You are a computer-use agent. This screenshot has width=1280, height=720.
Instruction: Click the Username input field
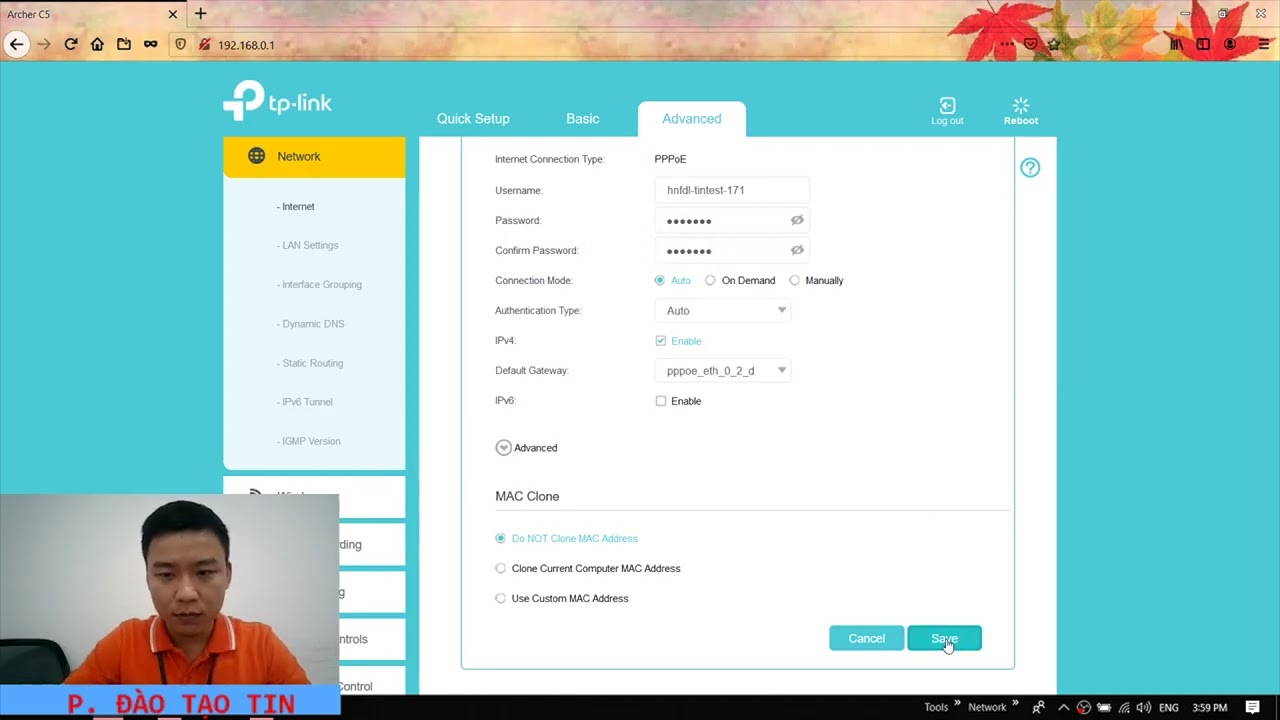[x=731, y=190]
